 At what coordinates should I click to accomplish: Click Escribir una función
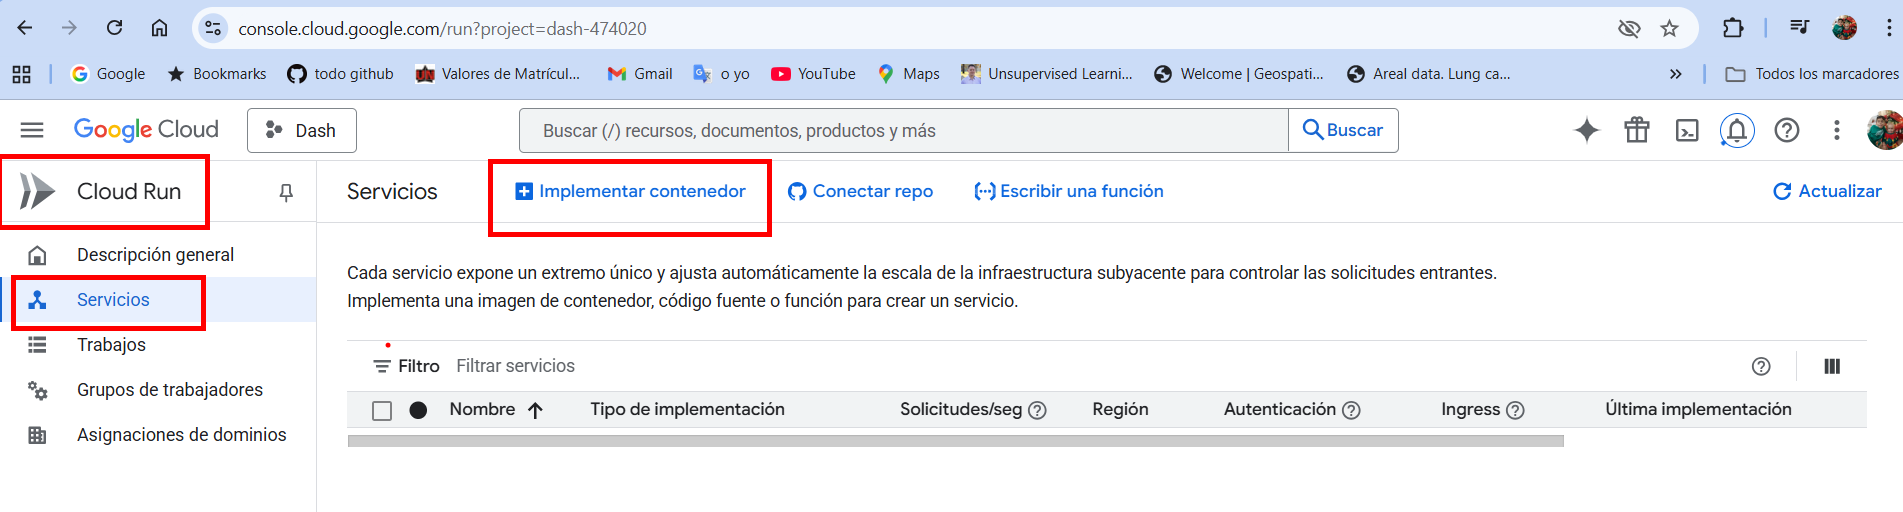1069,191
